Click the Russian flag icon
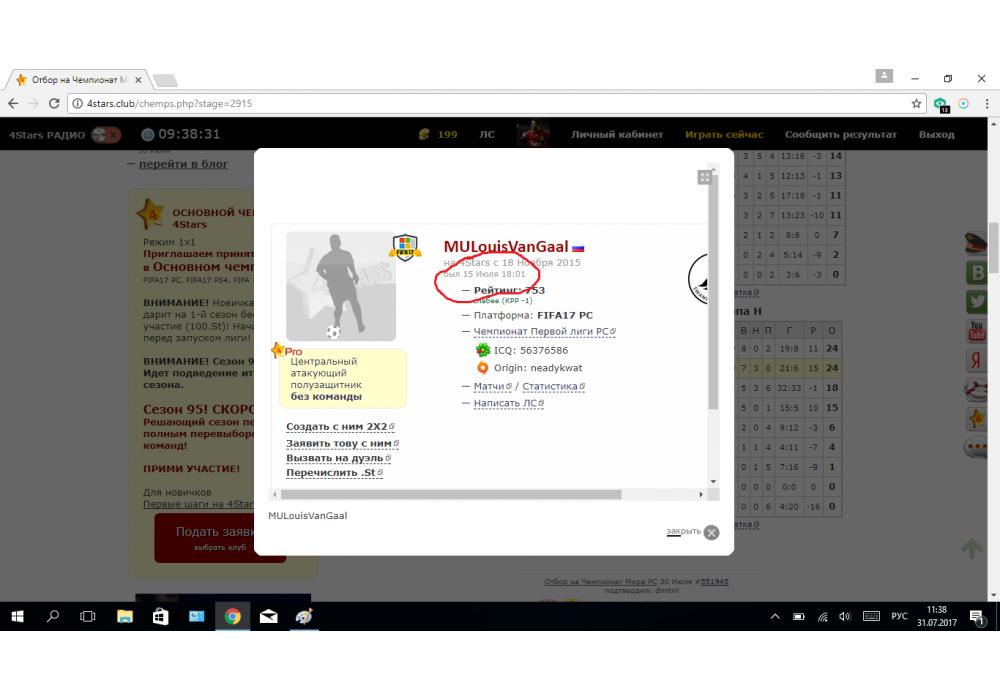 578,248
